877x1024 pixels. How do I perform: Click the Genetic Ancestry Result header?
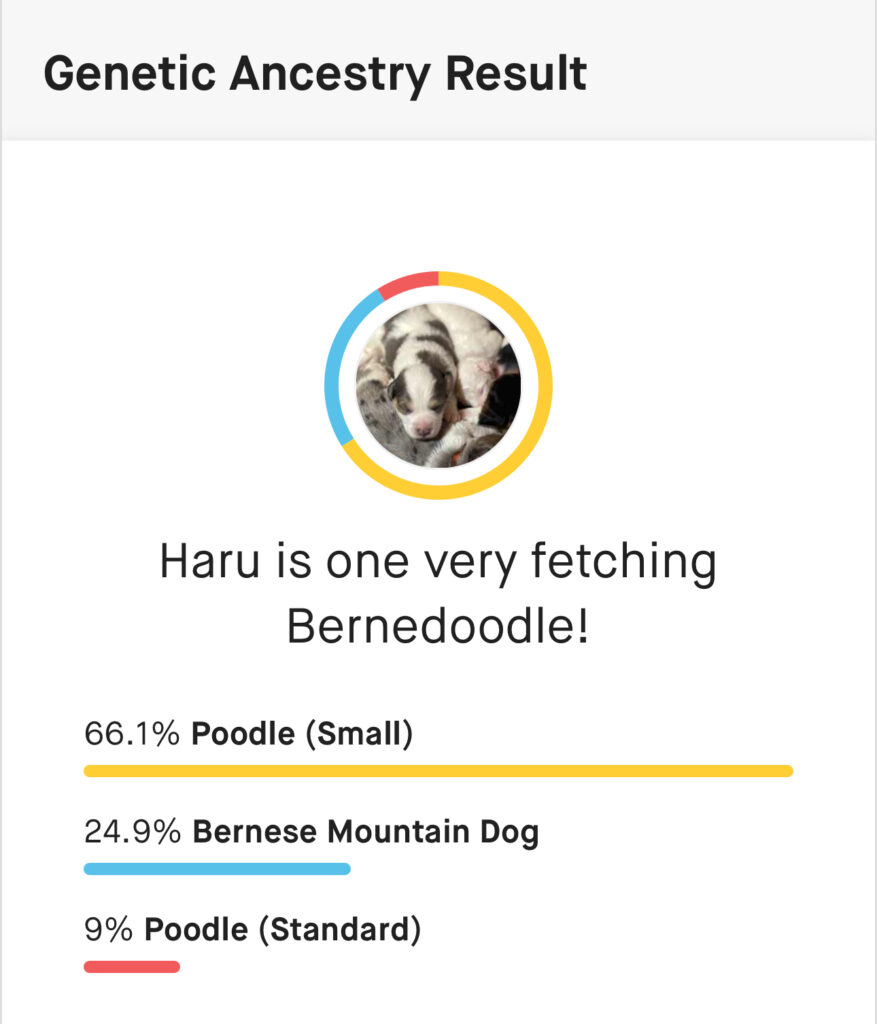click(x=315, y=74)
